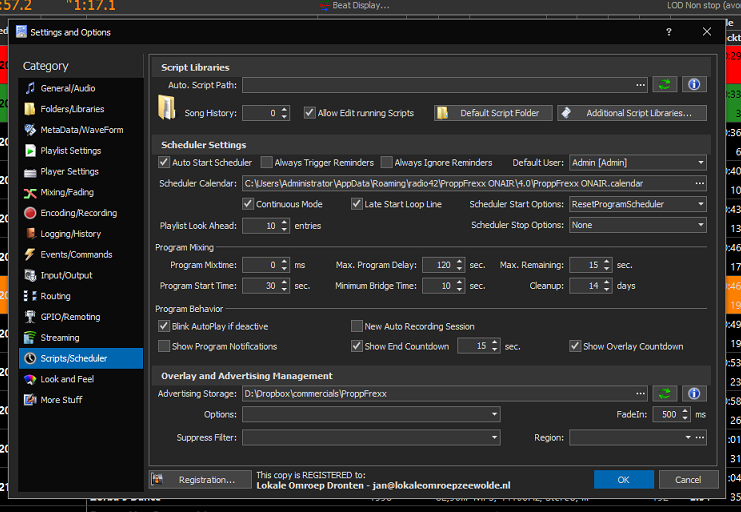Toggle Continuous Mode checkbox

(x=248, y=204)
